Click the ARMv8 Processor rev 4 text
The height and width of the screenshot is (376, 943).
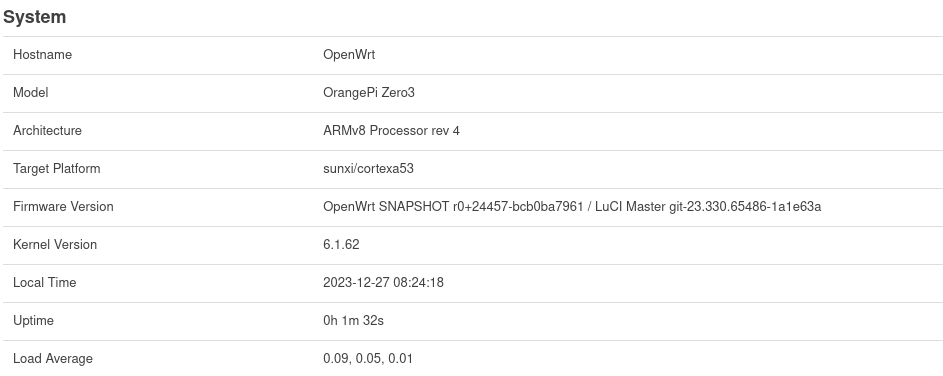pyautogui.click(x=392, y=131)
